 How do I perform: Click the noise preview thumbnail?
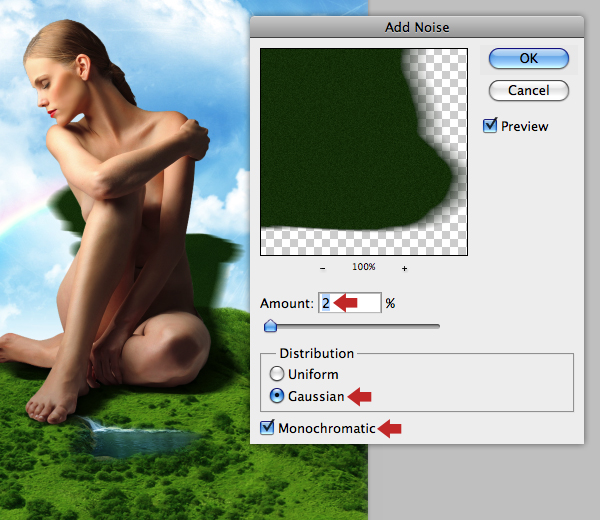364,152
